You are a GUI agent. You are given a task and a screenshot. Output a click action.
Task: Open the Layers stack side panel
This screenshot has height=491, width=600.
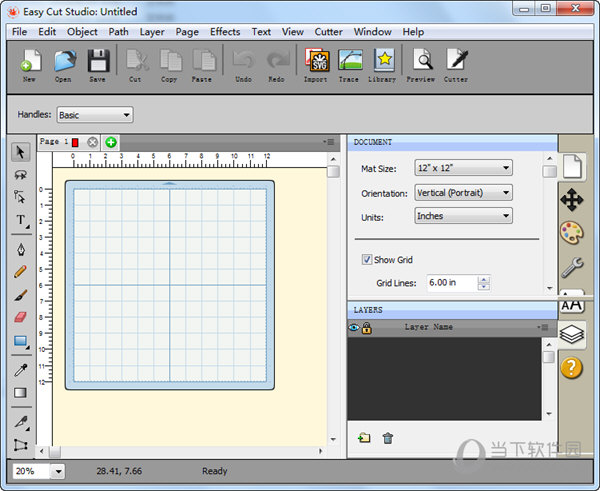click(x=572, y=334)
